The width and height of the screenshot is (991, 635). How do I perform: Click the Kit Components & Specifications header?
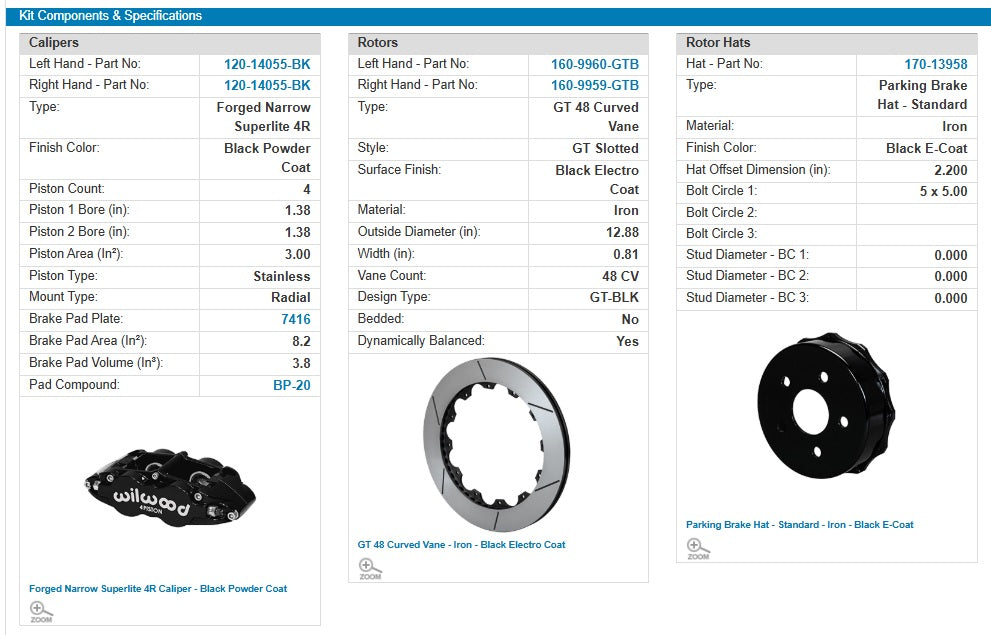coord(111,16)
